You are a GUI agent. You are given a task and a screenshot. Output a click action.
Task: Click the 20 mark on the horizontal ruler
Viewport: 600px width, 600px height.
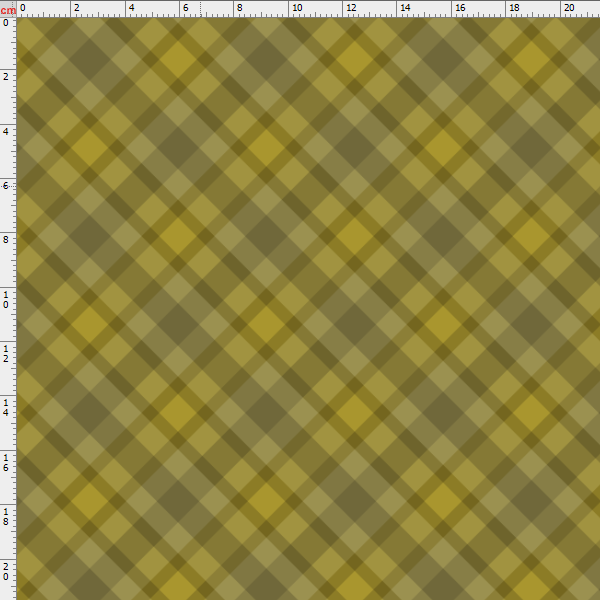569,8
